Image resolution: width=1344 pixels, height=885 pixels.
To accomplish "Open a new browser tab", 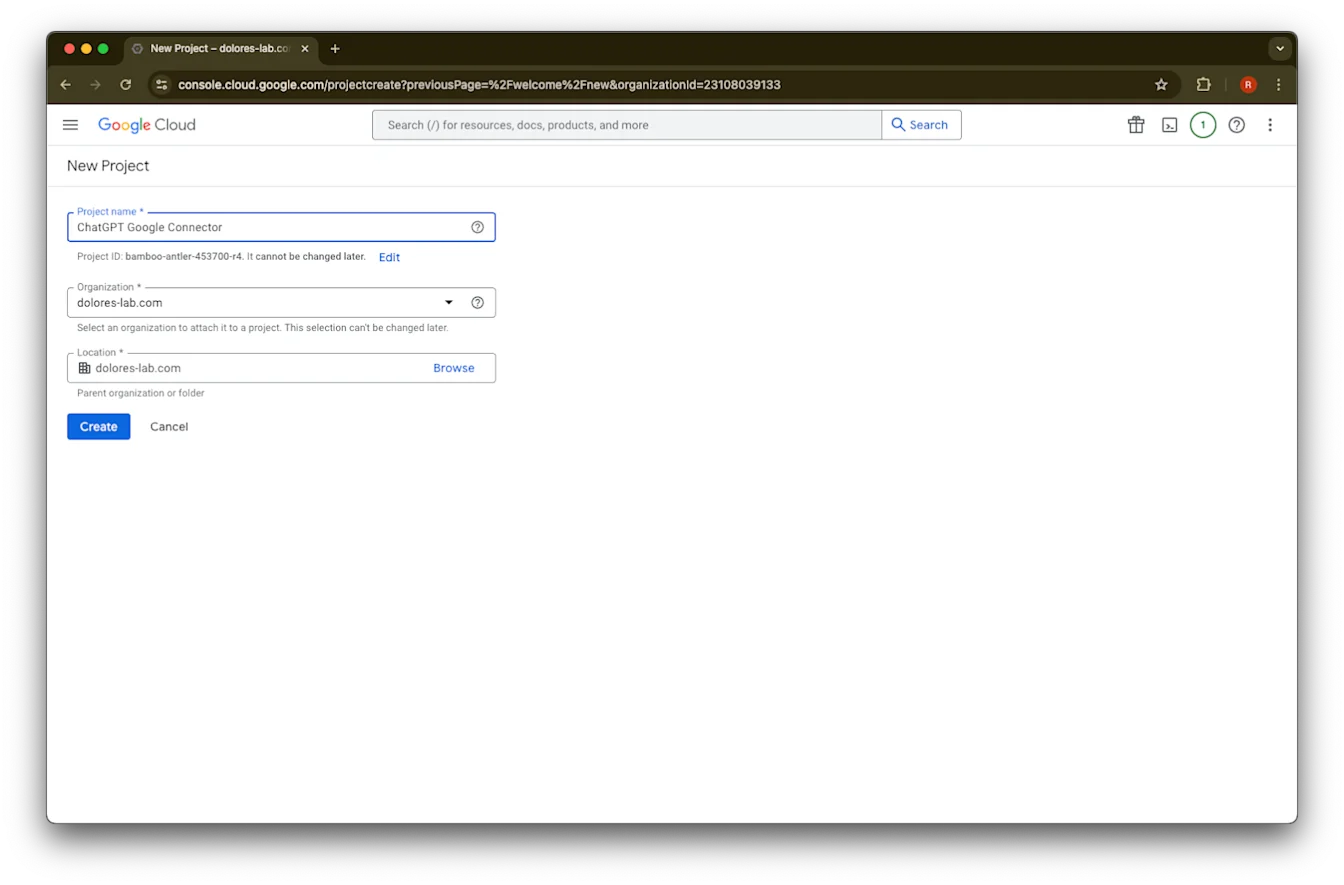I will coord(335,48).
